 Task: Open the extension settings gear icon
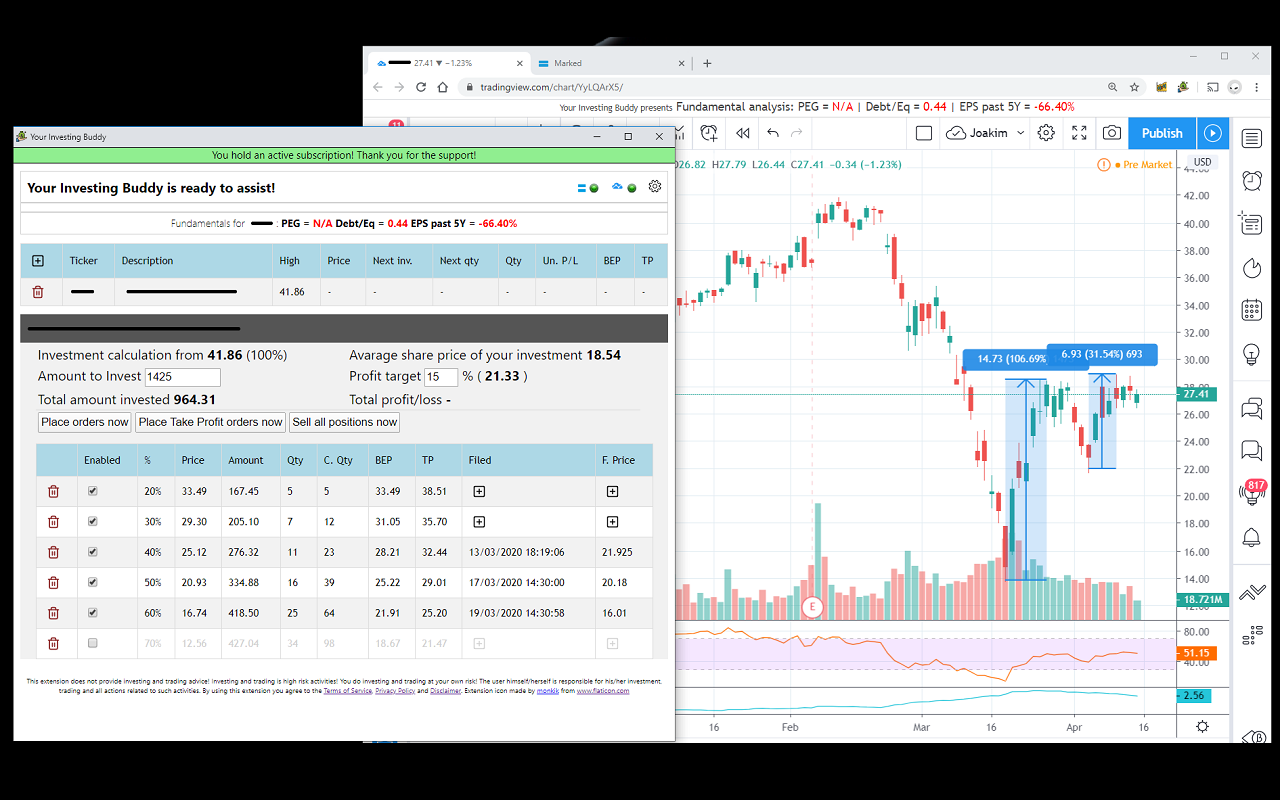pyautogui.click(x=655, y=186)
